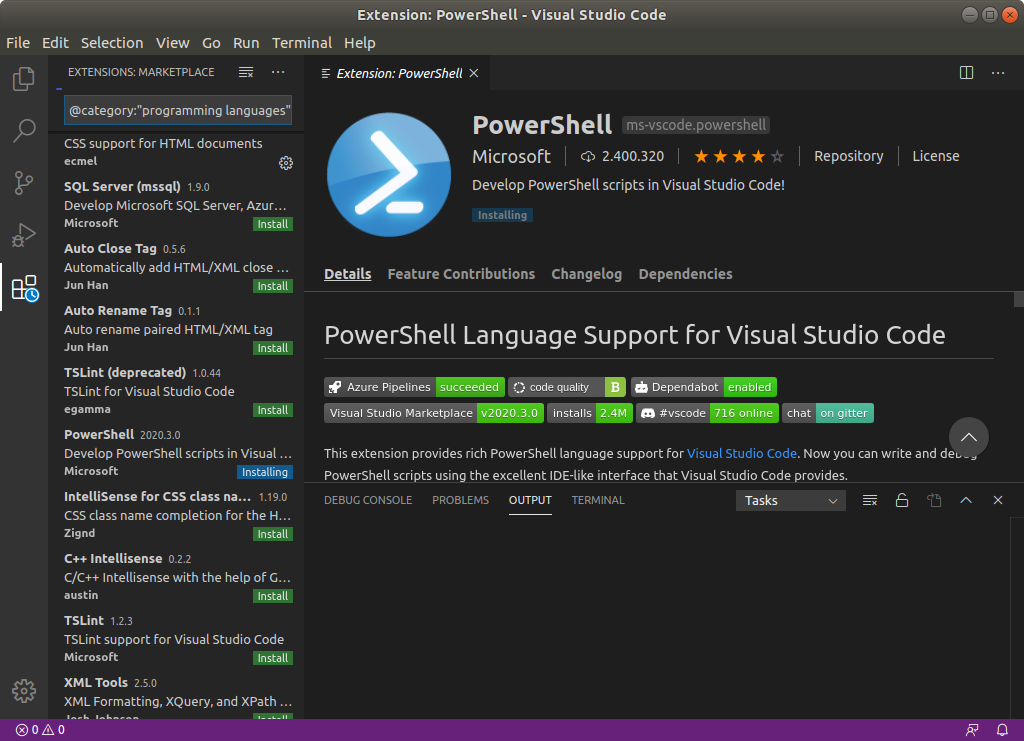Open the Selection menu
The image size is (1024, 741).
pyautogui.click(x=112, y=43)
